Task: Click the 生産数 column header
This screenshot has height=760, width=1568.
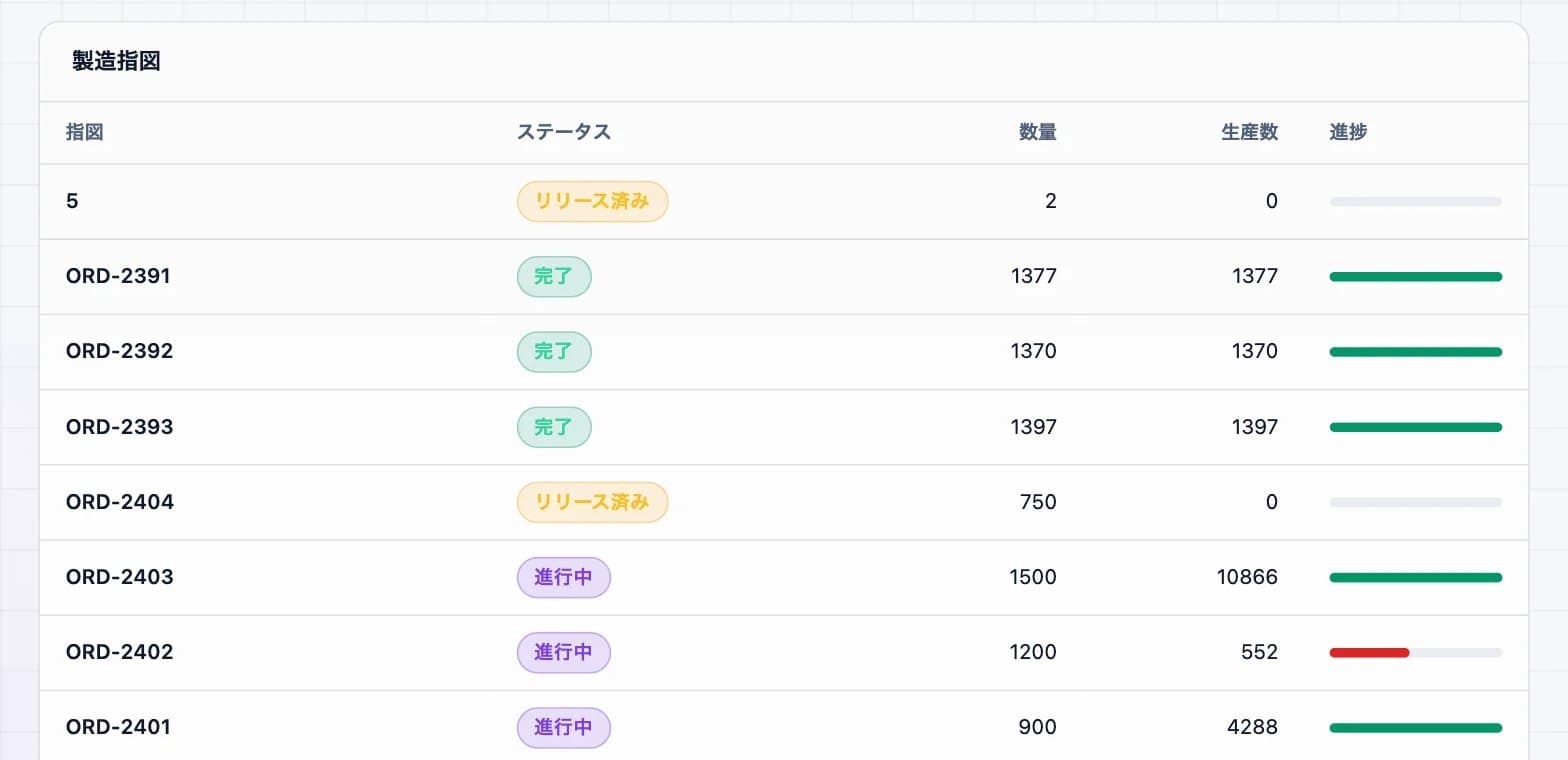Action: point(1250,132)
